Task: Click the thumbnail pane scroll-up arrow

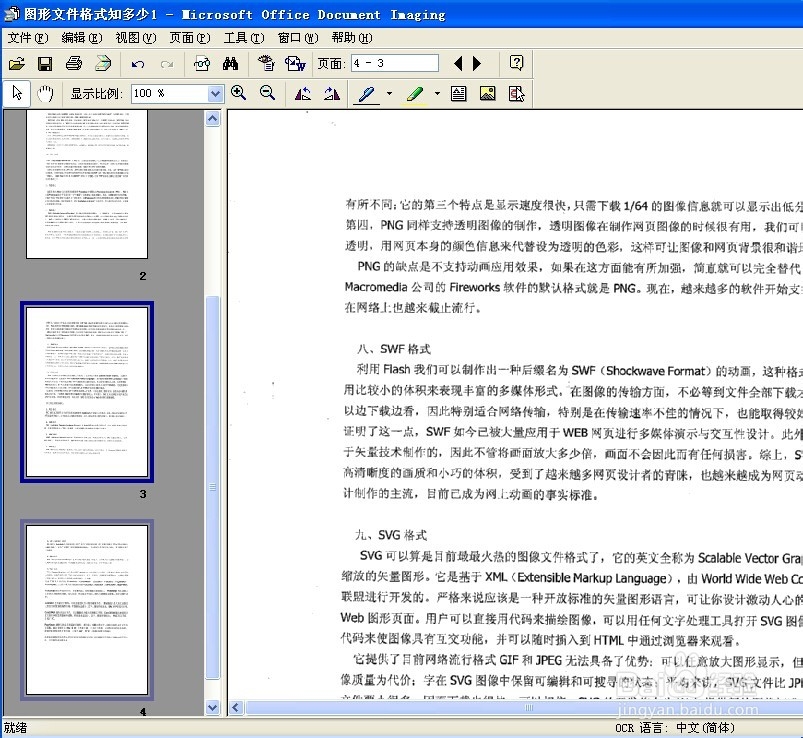Action: [213, 119]
